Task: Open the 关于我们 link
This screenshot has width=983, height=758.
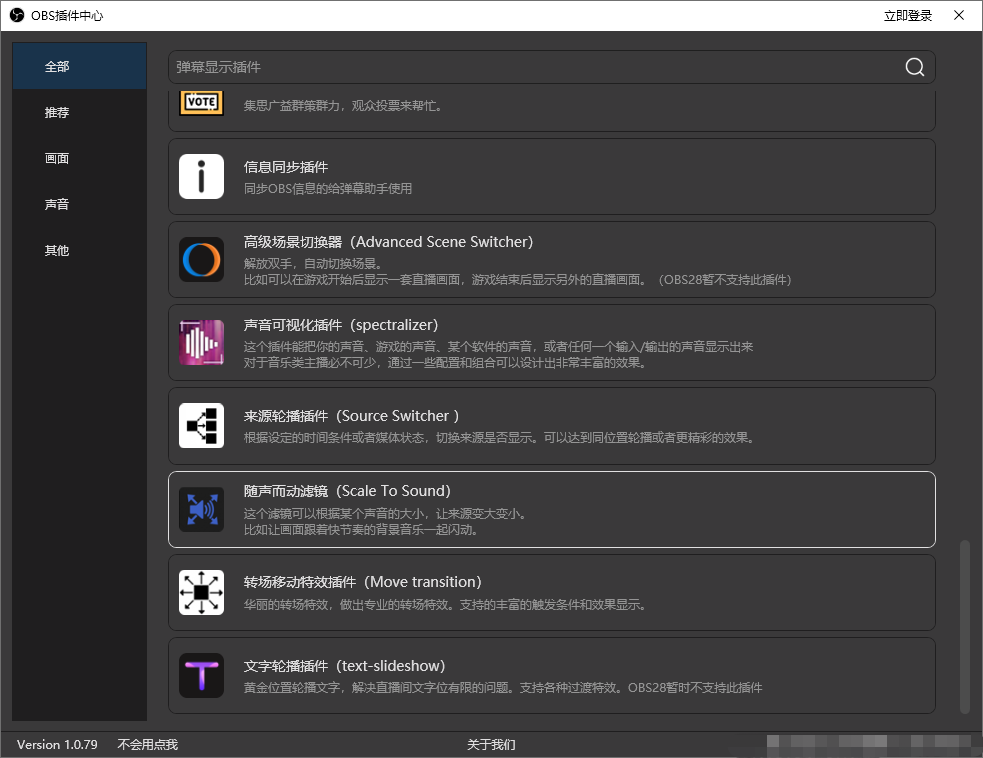Action: pos(491,744)
